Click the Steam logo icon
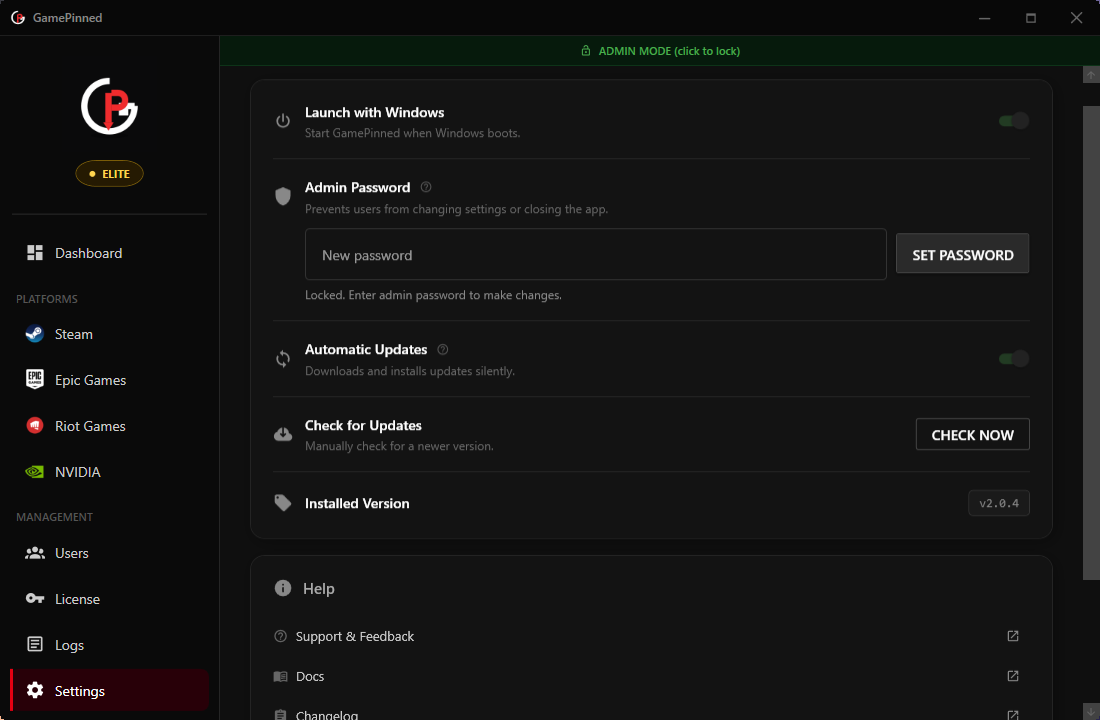Image resolution: width=1100 pixels, height=720 pixels. click(34, 334)
